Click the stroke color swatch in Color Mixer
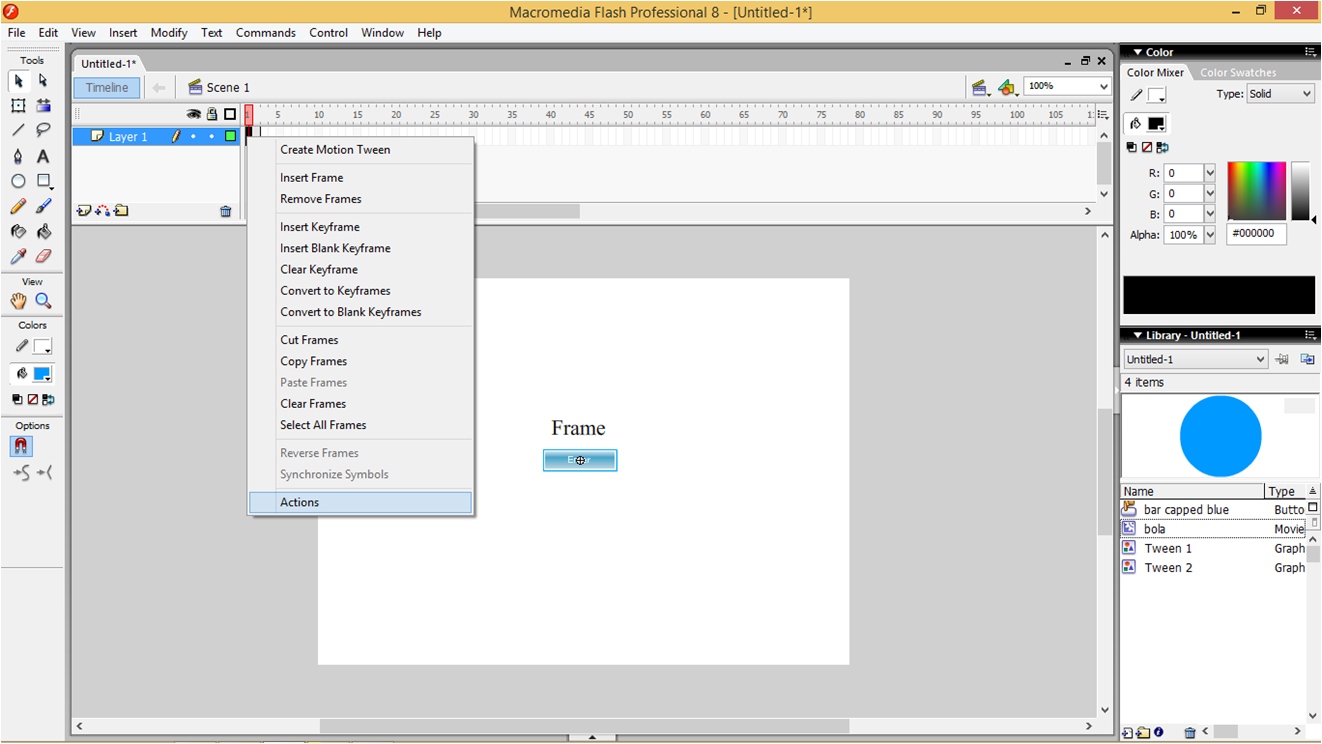The width and height of the screenshot is (1322, 744). click(1156, 95)
